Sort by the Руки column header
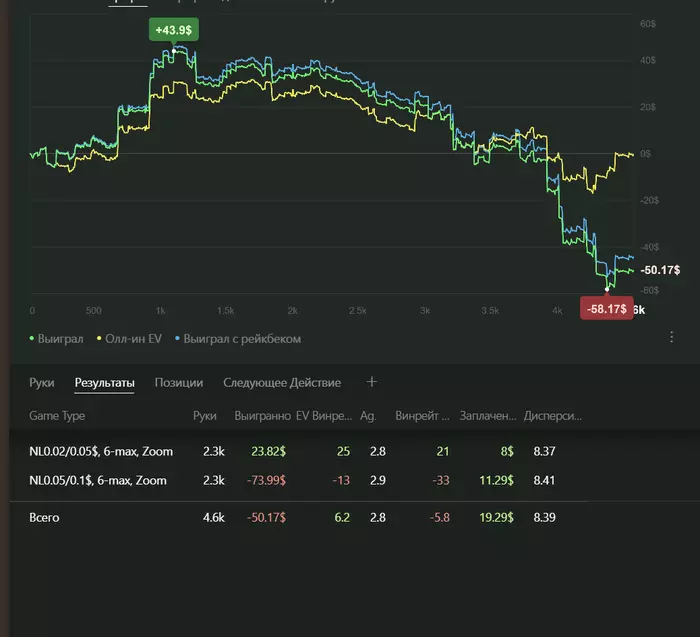 pos(204,416)
